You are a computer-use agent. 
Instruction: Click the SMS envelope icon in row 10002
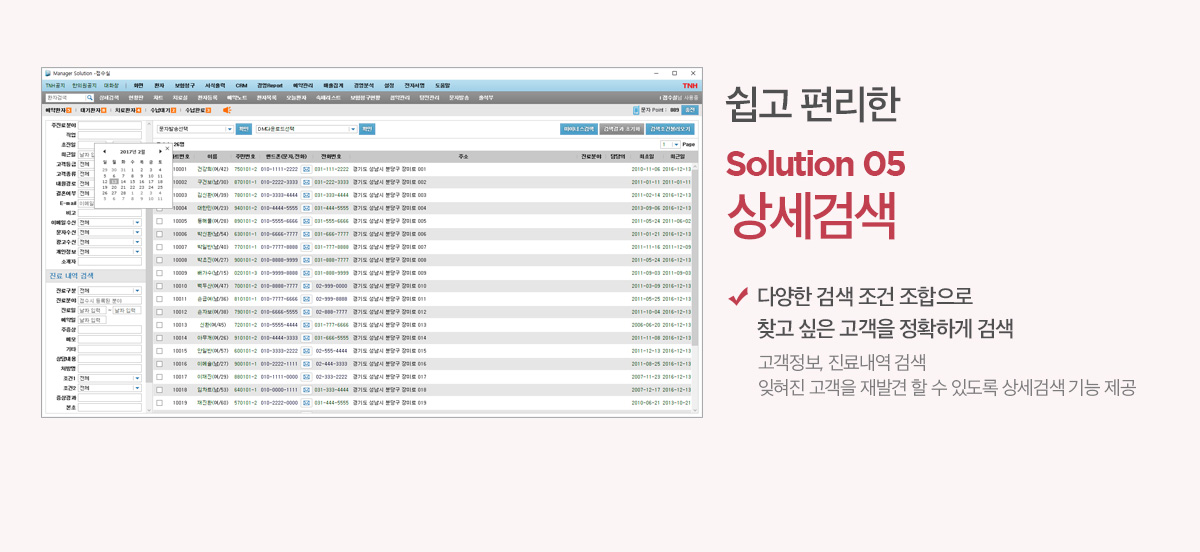pos(307,182)
